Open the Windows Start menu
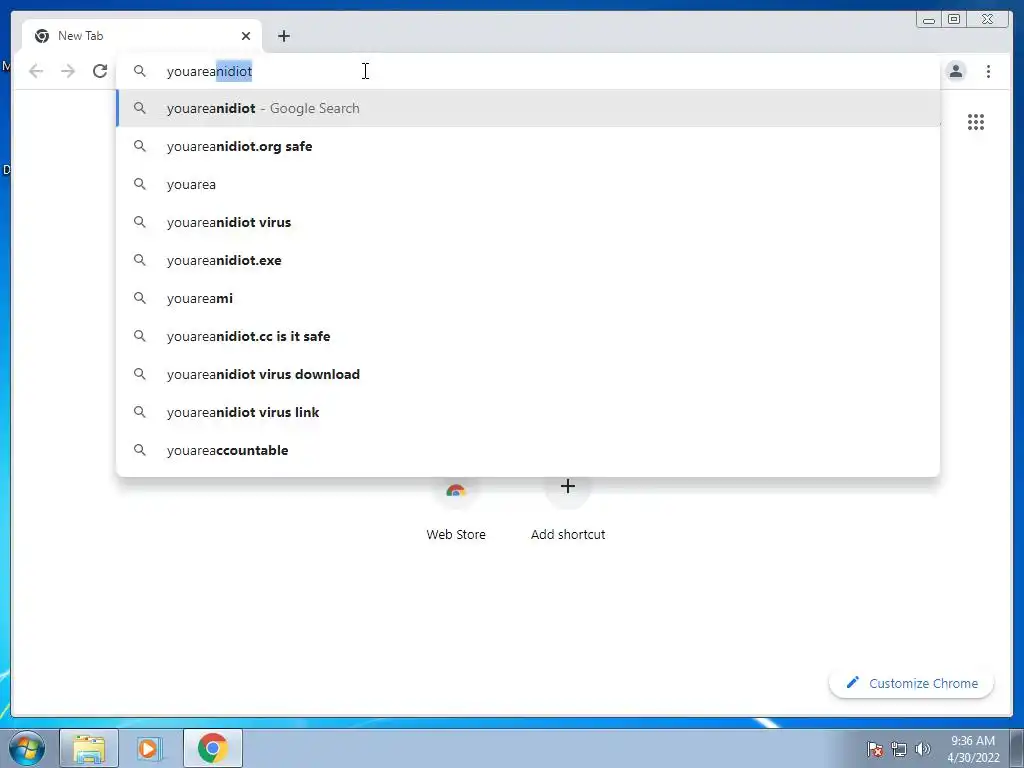The height and width of the screenshot is (768, 1024). (27, 748)
